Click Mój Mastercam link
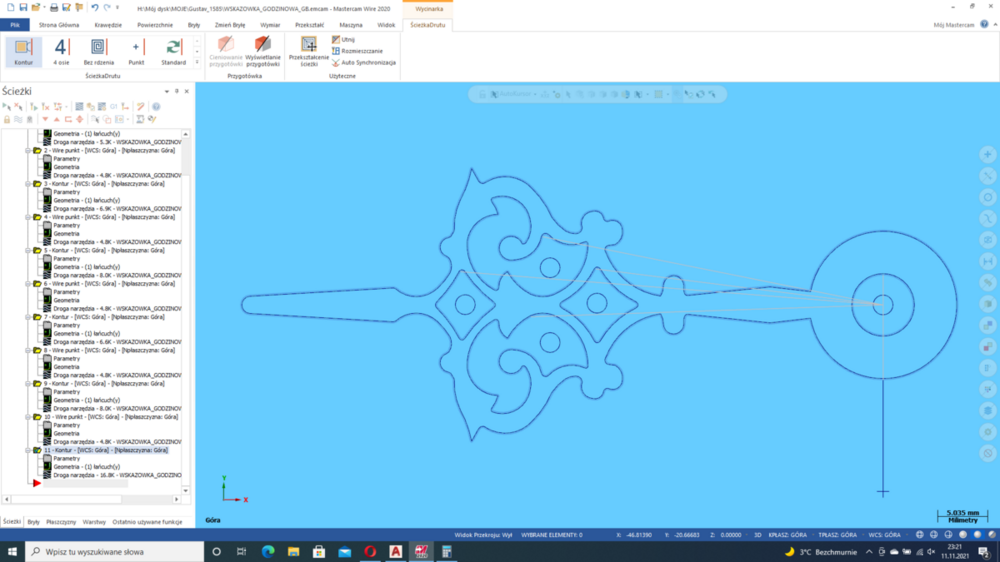The image size is (1000, 562). [953, 25]
